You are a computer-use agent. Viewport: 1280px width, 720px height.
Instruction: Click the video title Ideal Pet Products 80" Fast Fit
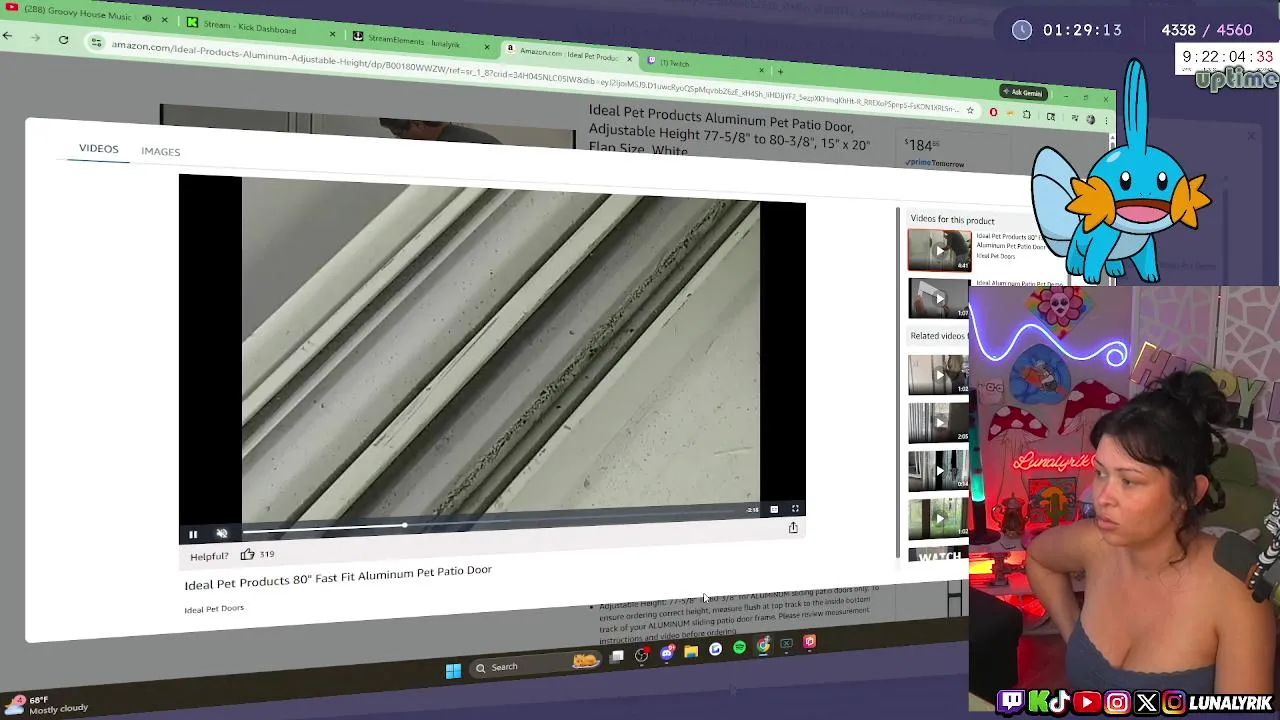pos(338,576)
